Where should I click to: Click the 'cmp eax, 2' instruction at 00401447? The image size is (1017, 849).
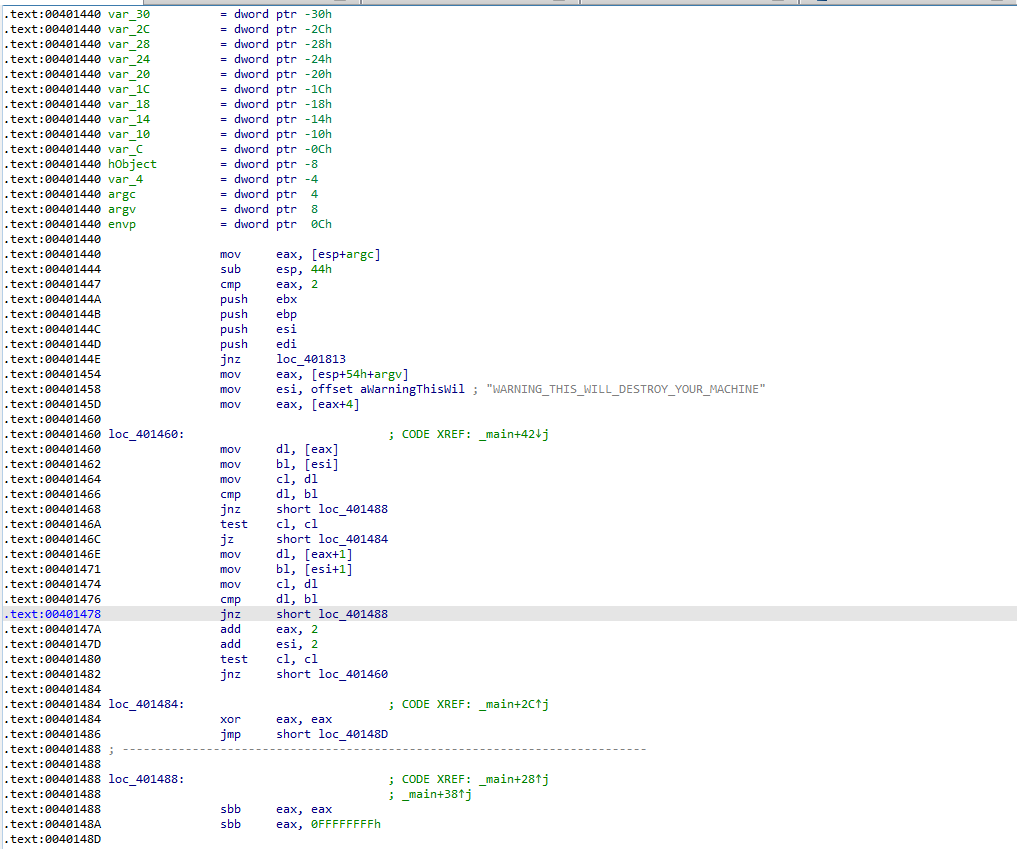(269, 284)
